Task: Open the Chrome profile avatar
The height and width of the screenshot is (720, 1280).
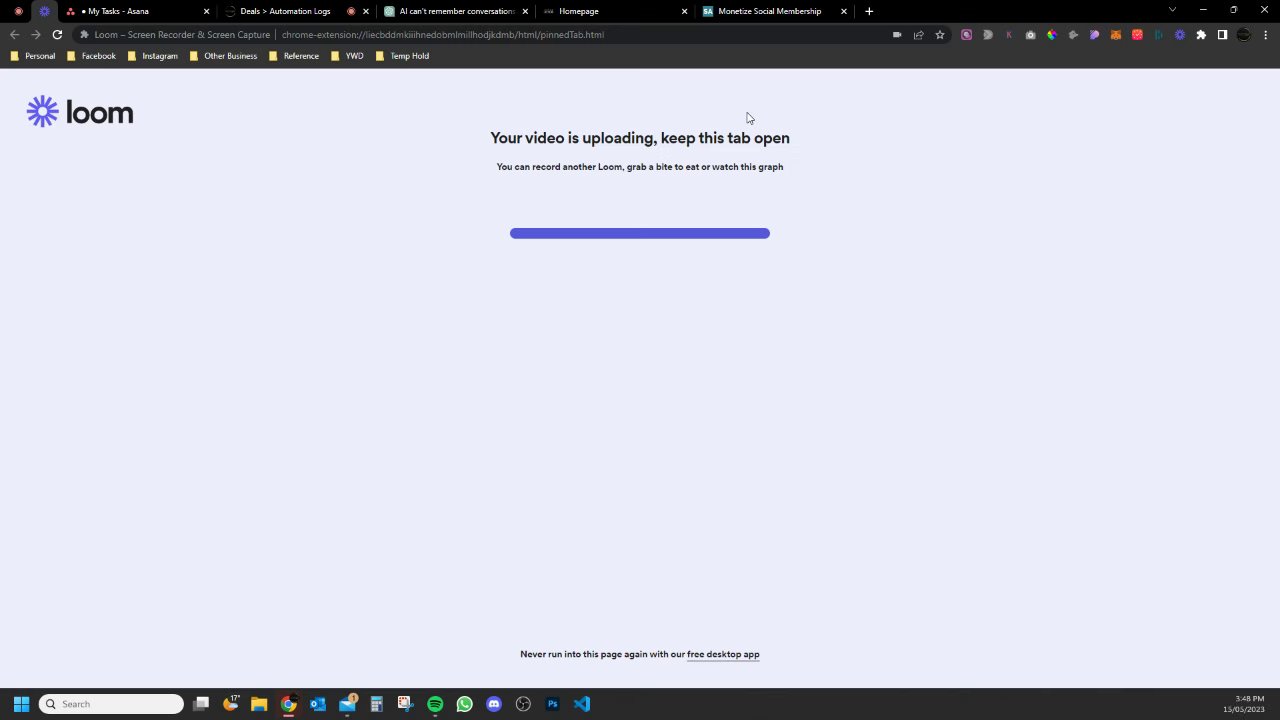Action: 1244,35
